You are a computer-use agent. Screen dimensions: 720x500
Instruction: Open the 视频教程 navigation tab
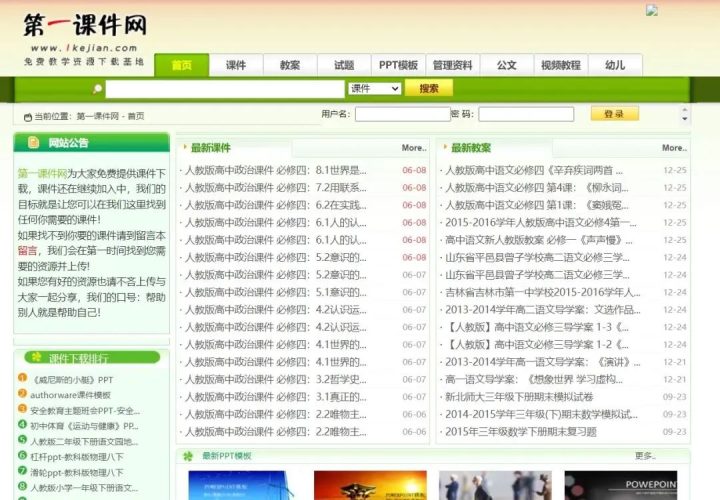pyautogui.click(x=561, y=65)
